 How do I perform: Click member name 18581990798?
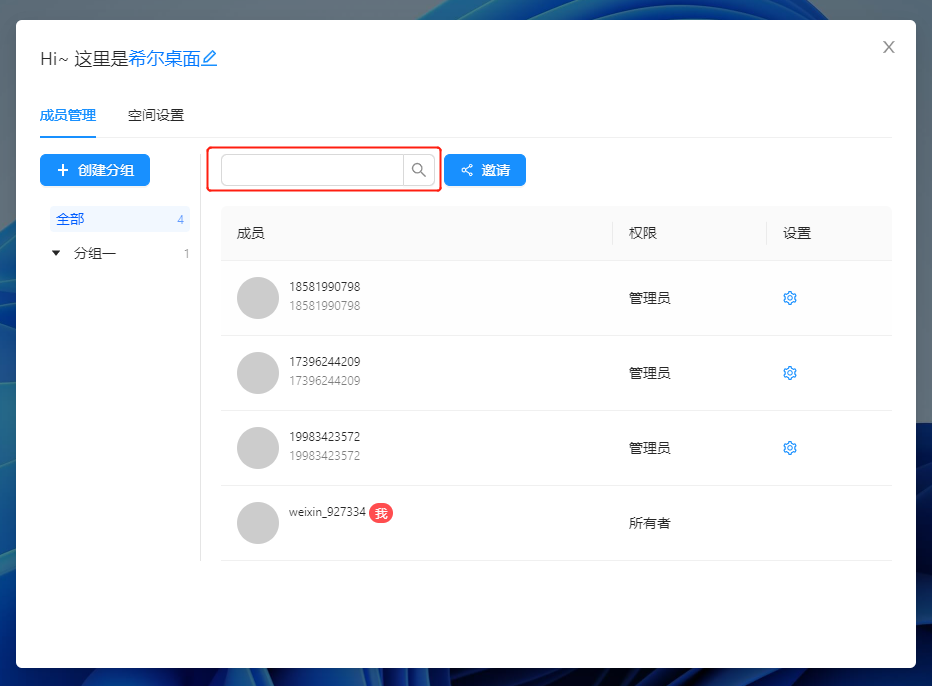click(325, 287)
